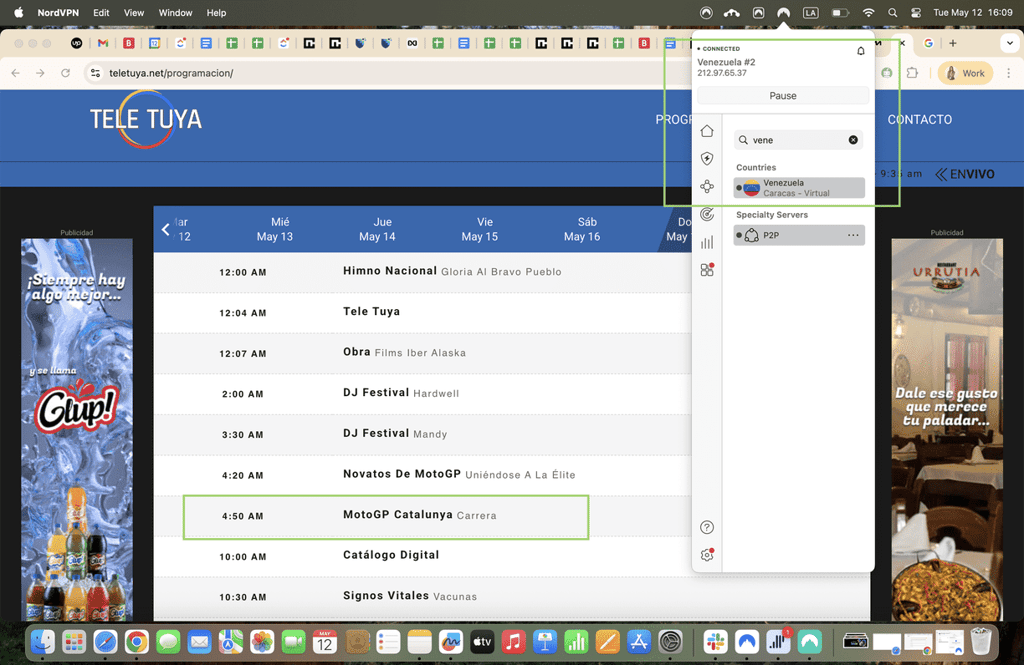Open the CONTACTO page
1024x665 pixels.
coord(920,120)
